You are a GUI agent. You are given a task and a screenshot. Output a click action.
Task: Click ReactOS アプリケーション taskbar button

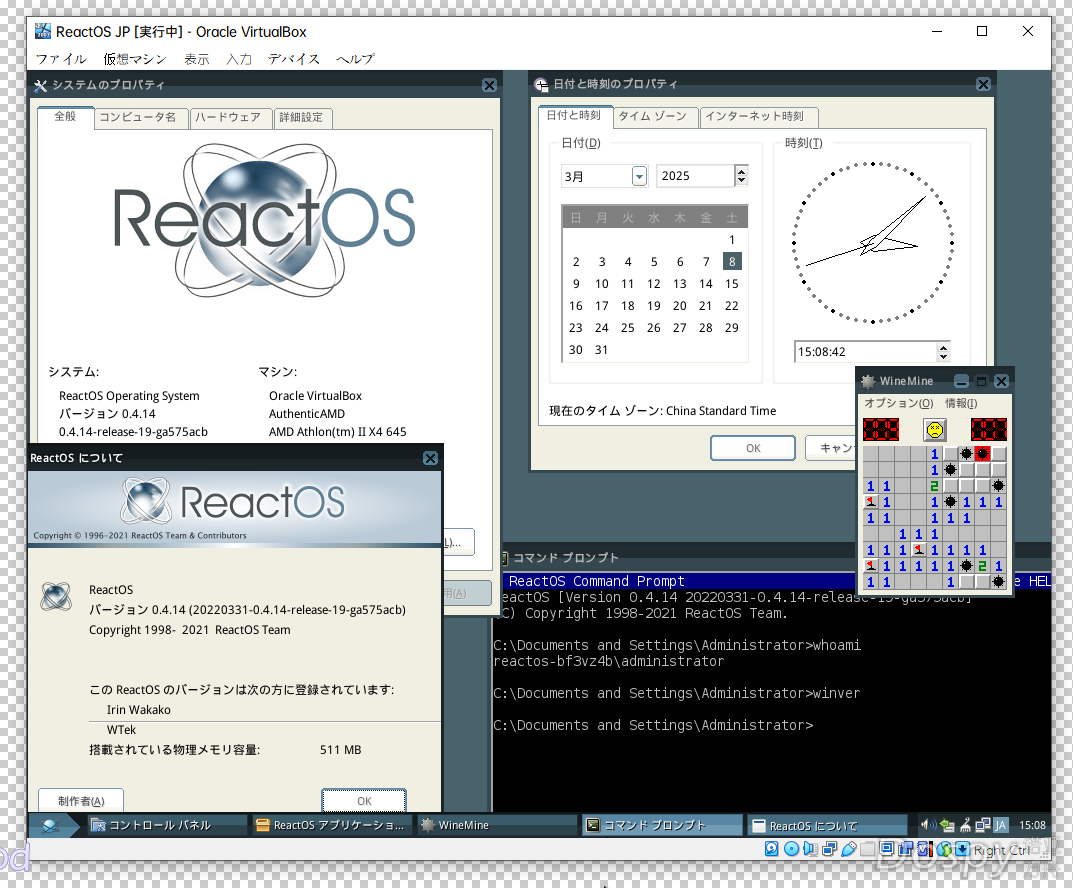coord(330,825)
